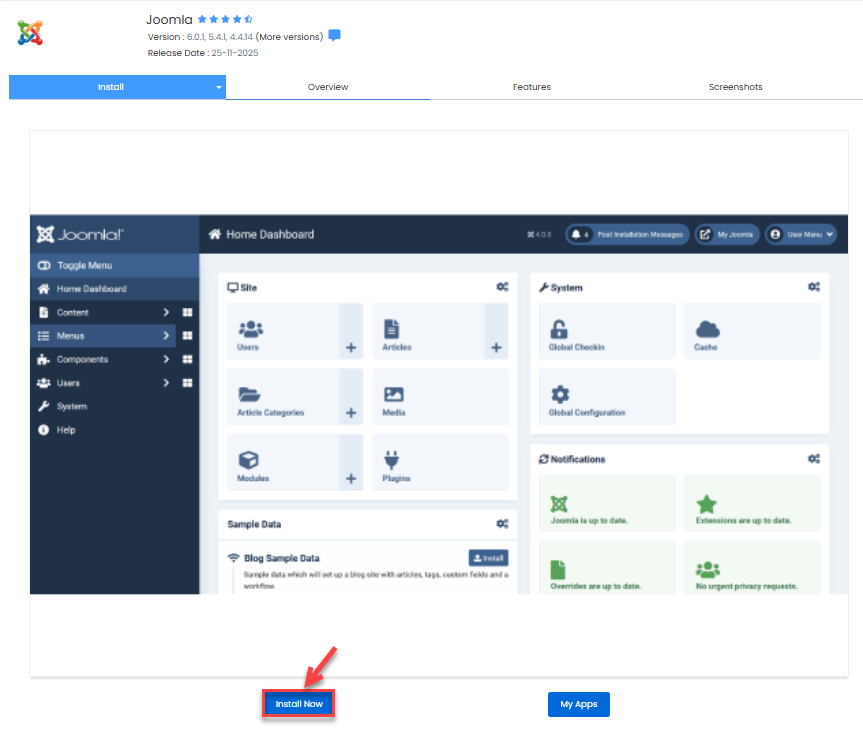Expand the Content chevron in sidebar

(x=166, y=312)
